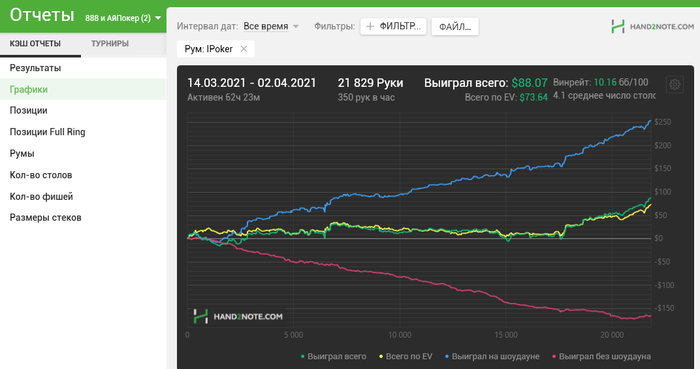This screenshot has height=369, width=700.
Task: Click Активен 62ч 23м text
Action: pyautogui.click(x=223, y=97)
